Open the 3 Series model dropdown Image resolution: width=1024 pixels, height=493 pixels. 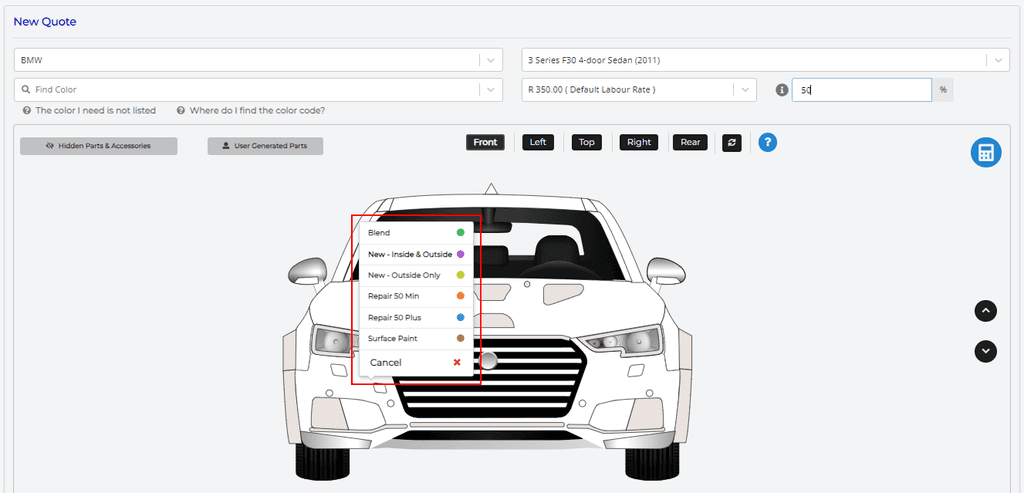997,60
